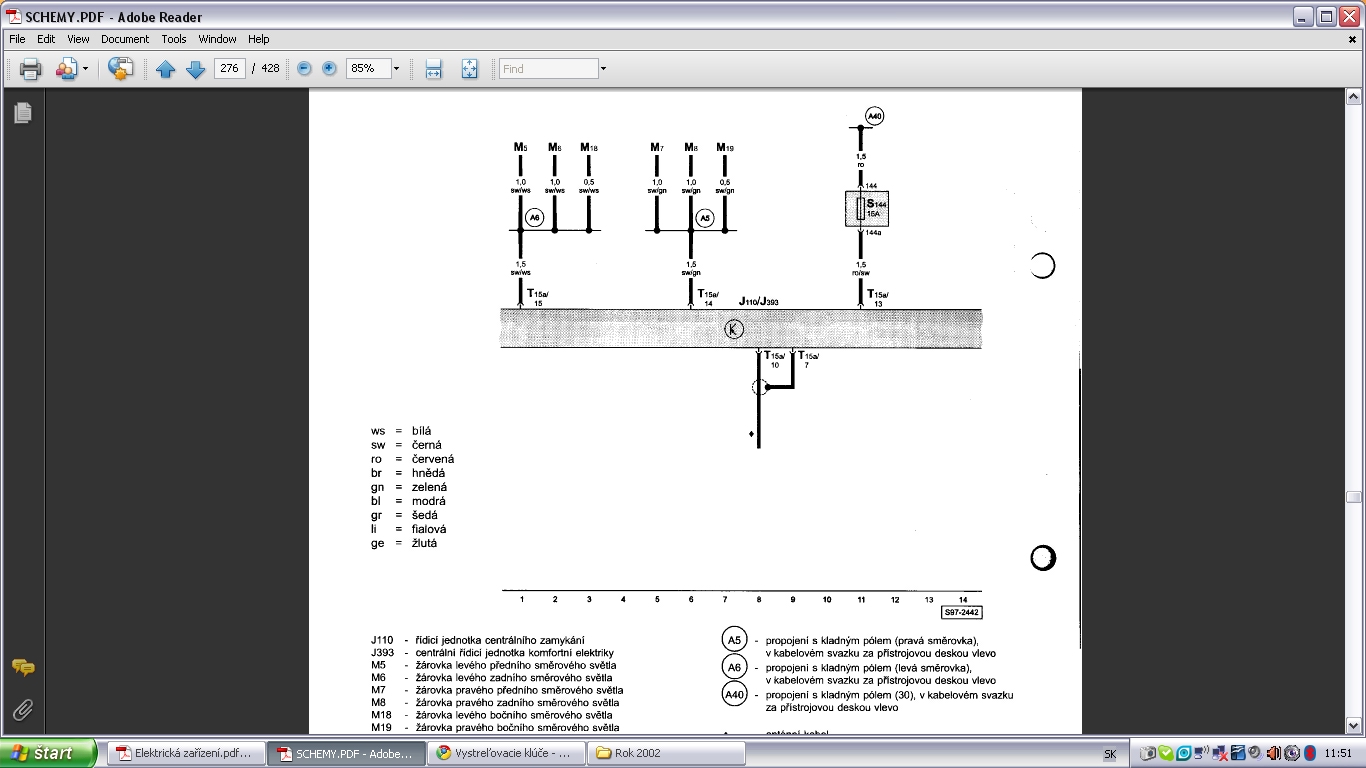
Task: Open the Find options dropdown arrow
Action: click(603, 69)
